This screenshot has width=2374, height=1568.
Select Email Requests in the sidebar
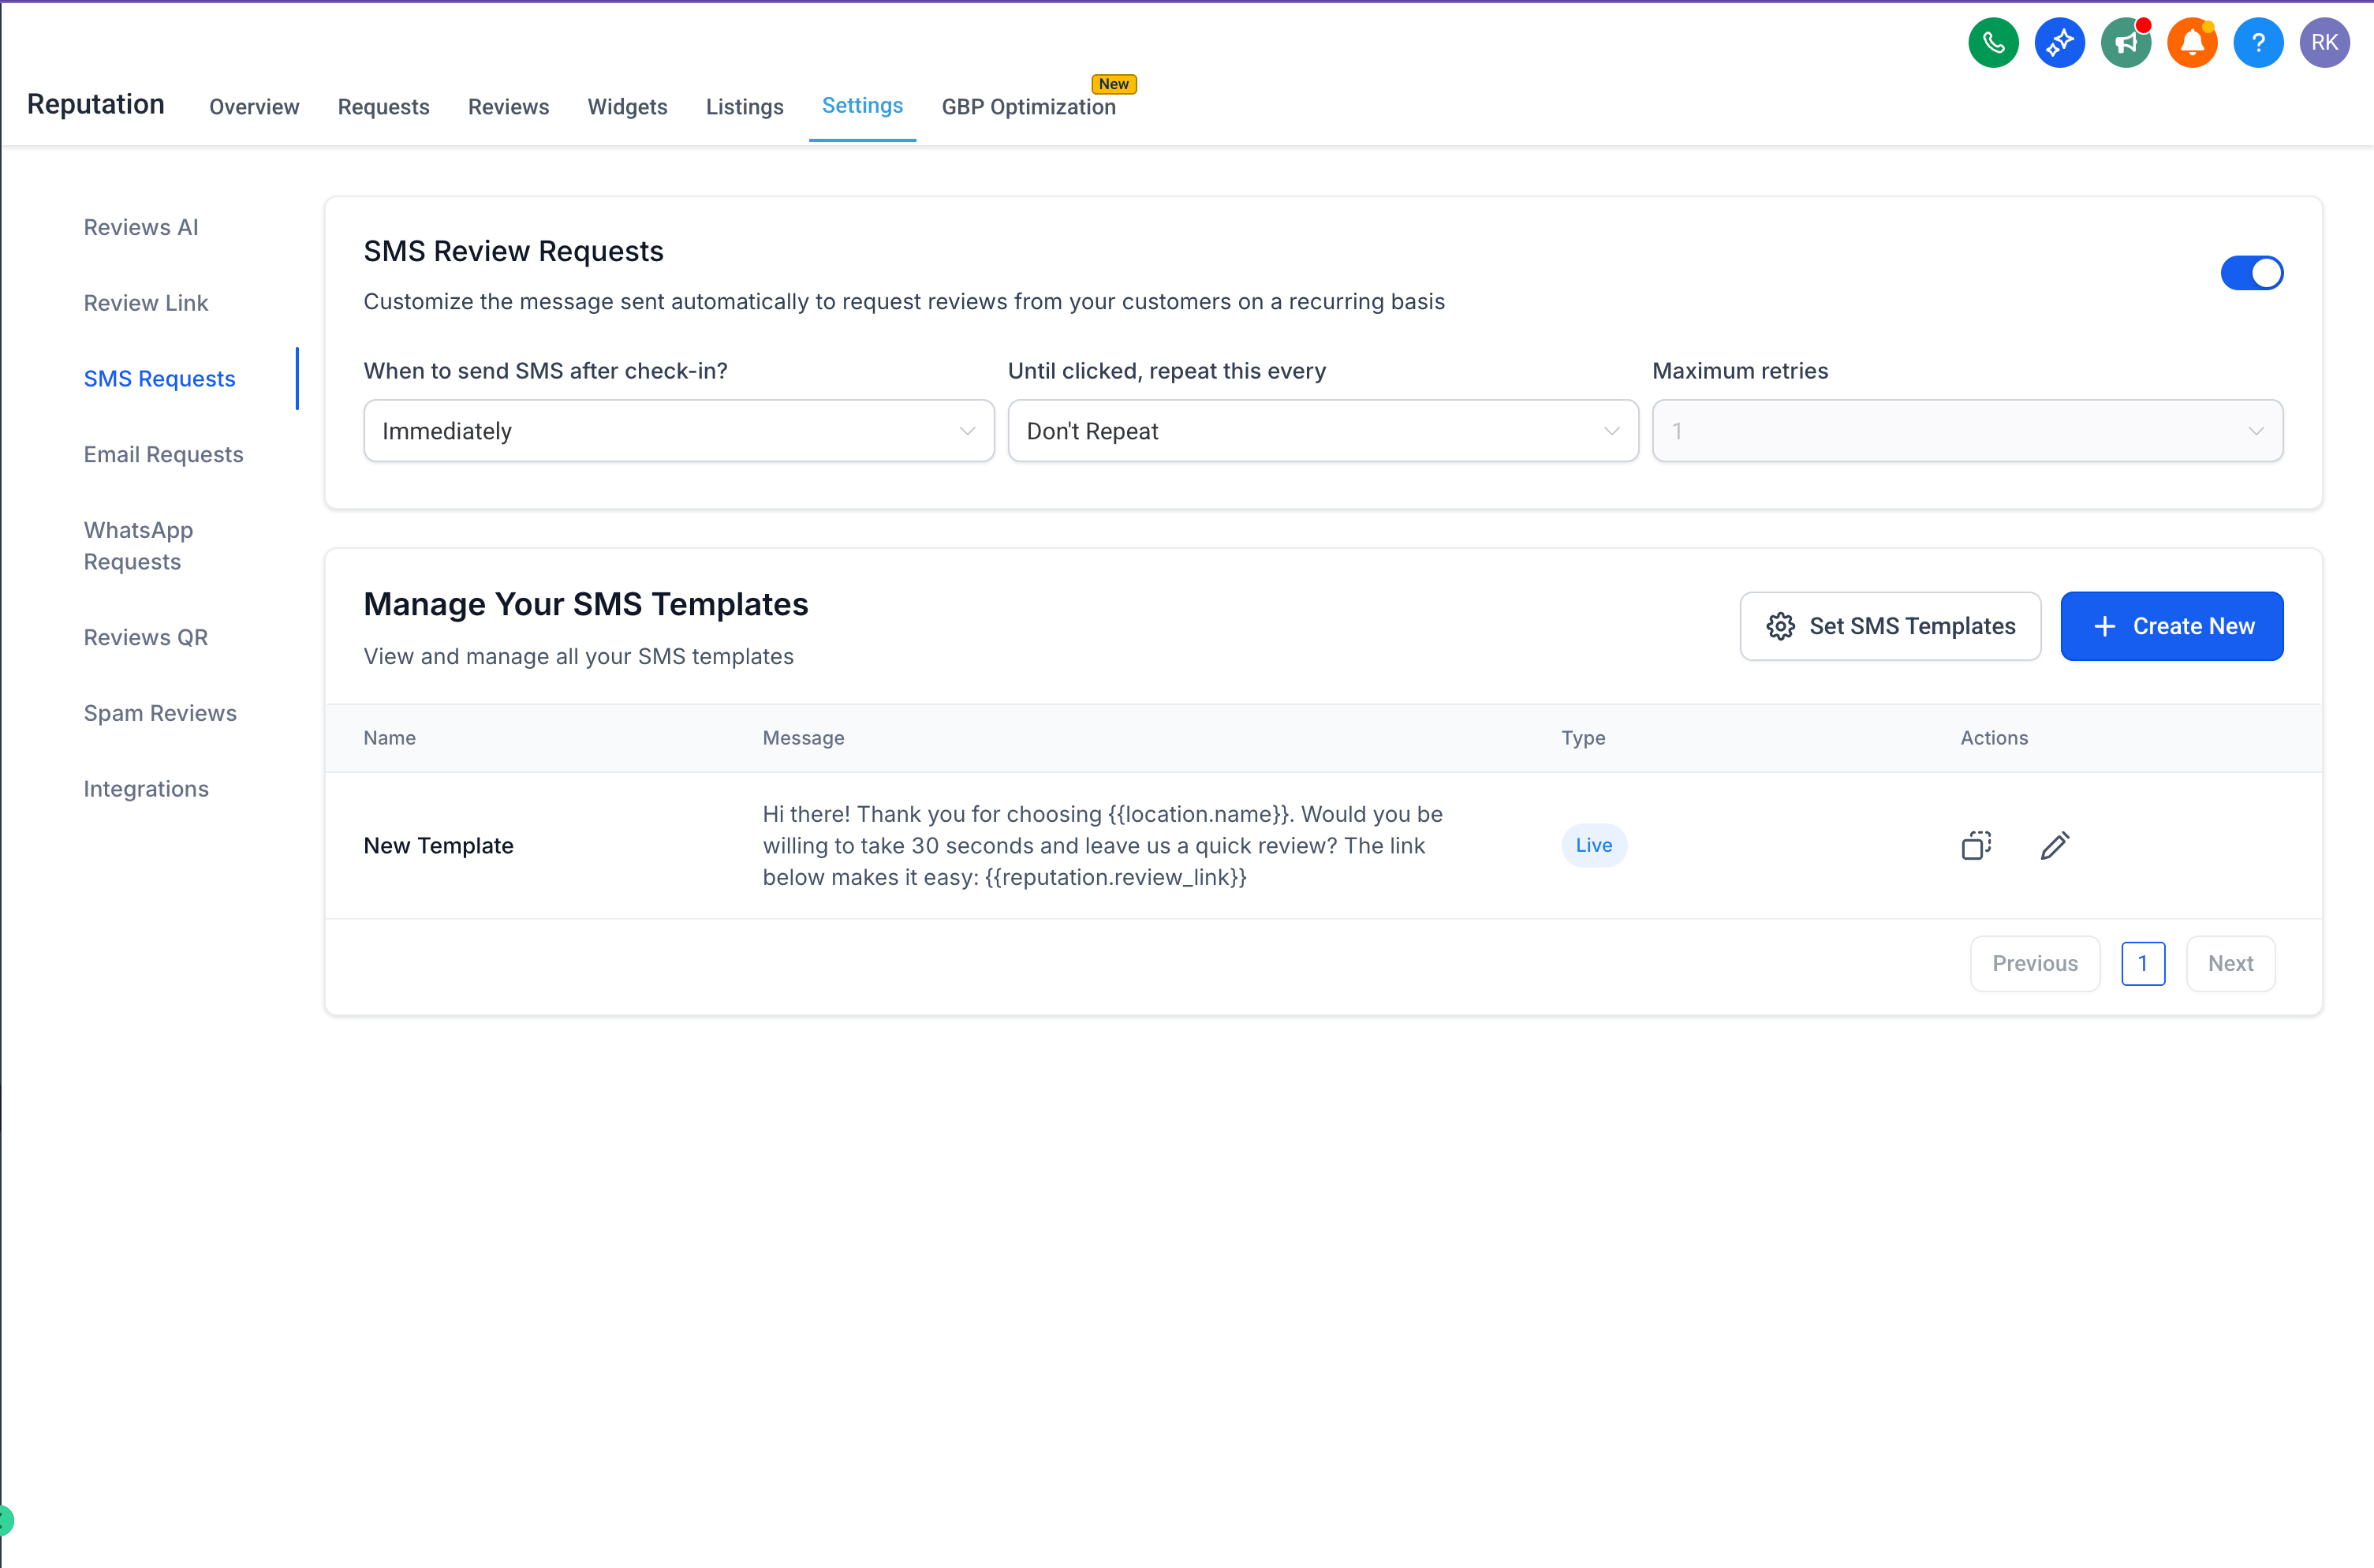click(x=163, y=454)
